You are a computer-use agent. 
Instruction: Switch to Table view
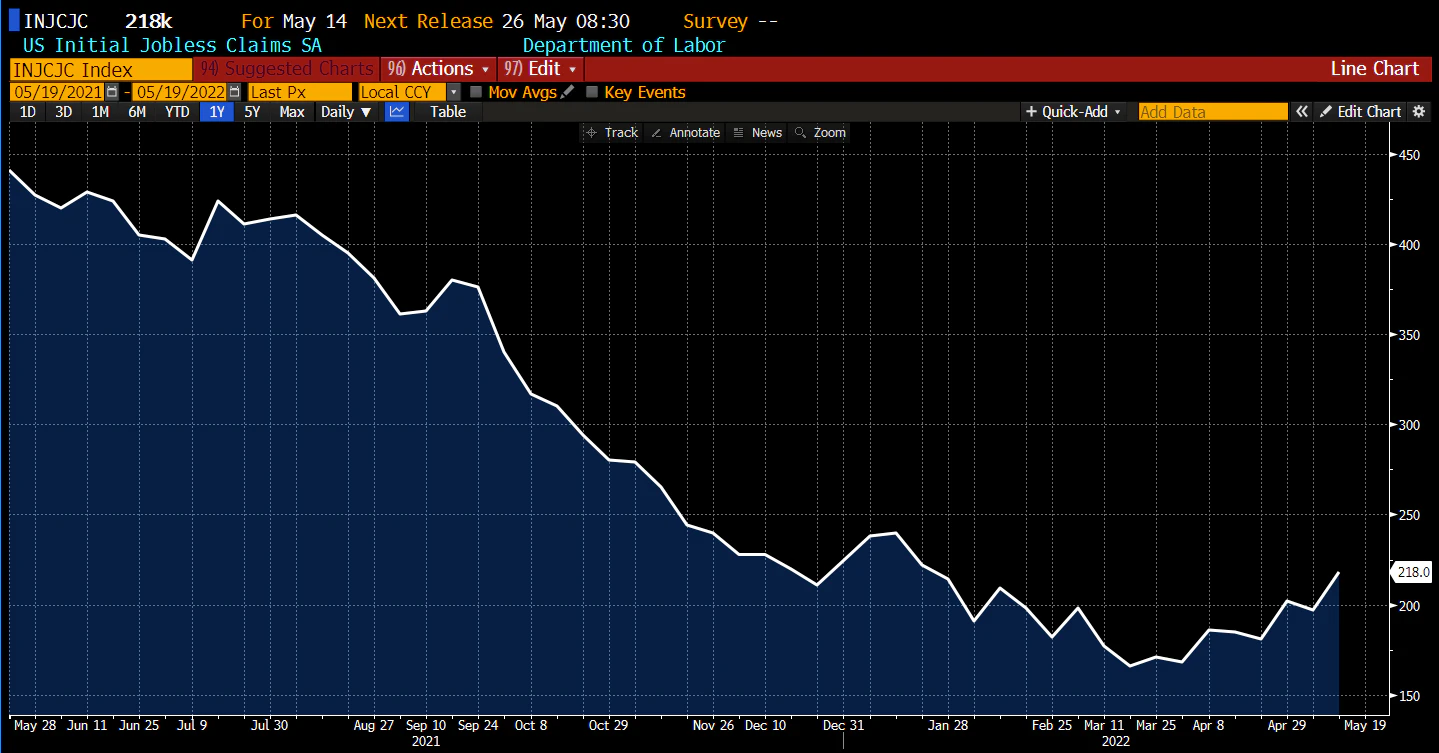tap(448, 112)
